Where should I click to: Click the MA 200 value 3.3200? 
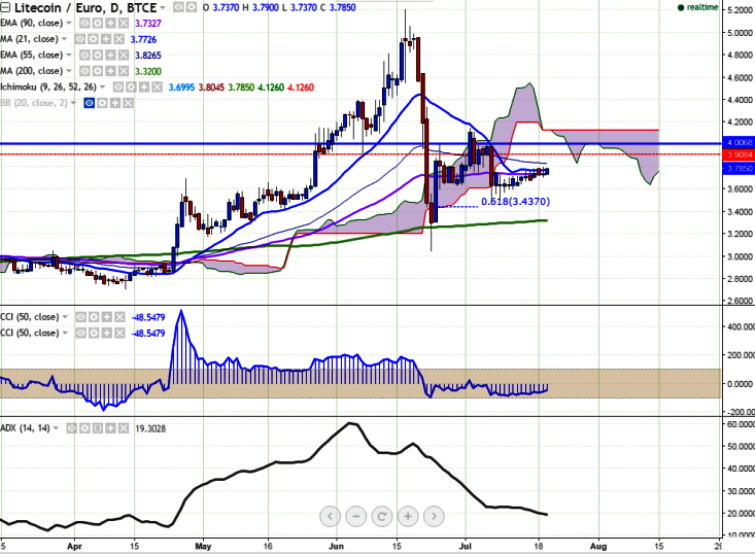(148, 71)
